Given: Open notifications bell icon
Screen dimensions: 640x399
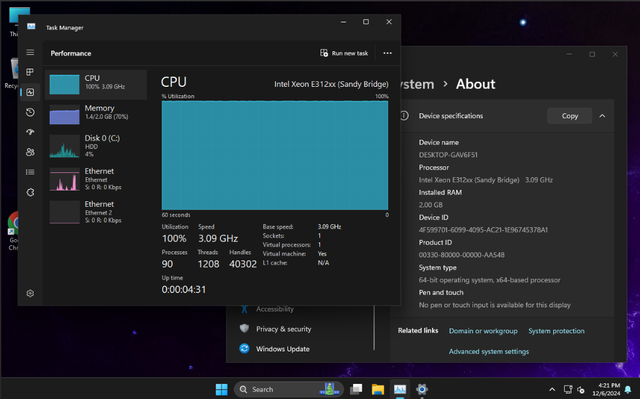Looking at the screenshot, I should (628, 390).
